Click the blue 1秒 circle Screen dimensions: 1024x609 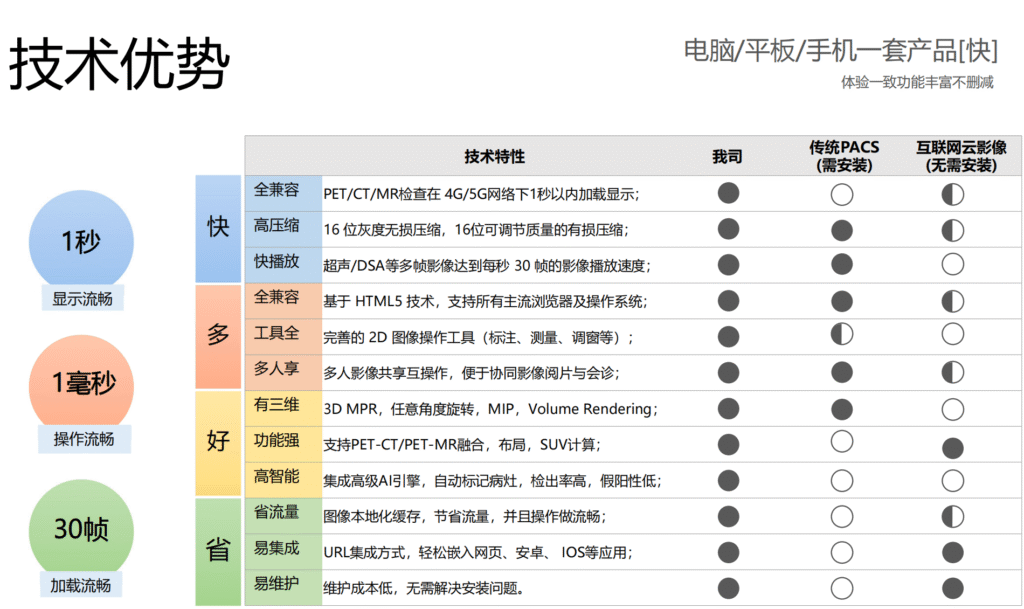pyautogui.click(x=82, y=239)
